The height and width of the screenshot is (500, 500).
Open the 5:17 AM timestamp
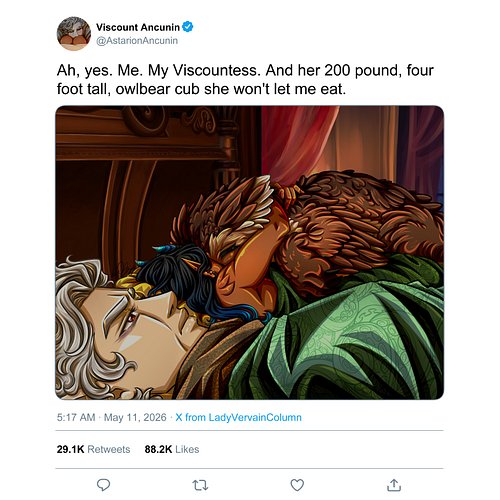76,417
